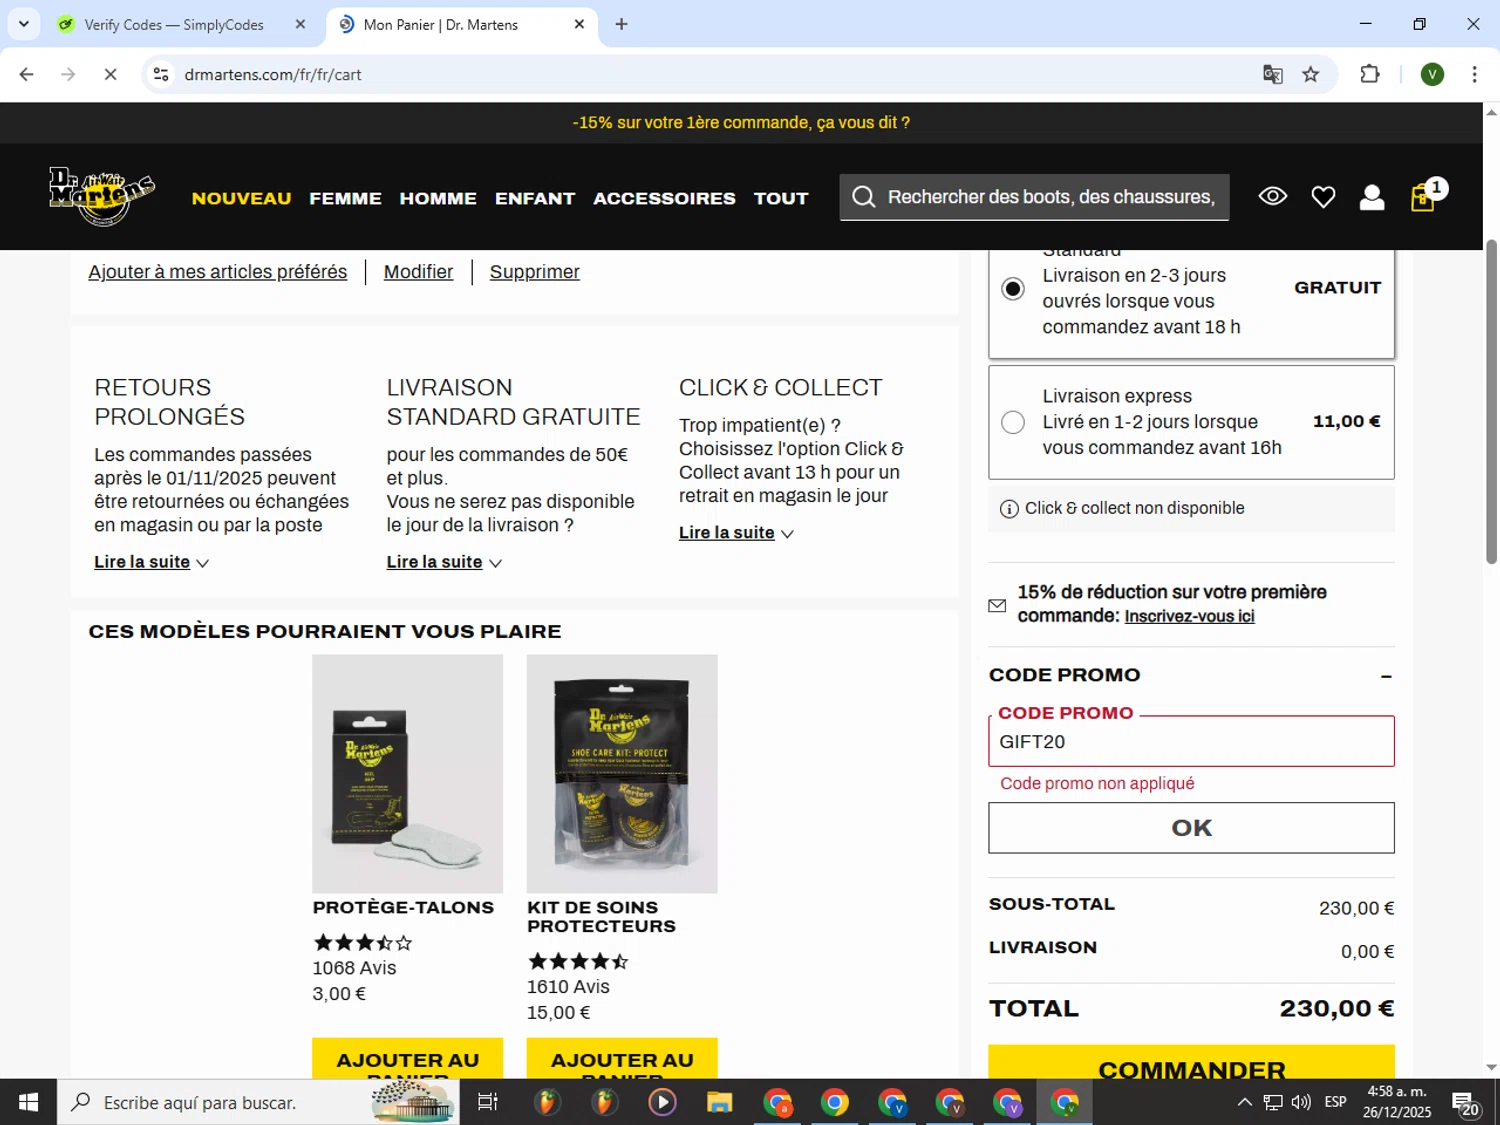Click Ajouter à mes articles préférés

pos(218,272)
